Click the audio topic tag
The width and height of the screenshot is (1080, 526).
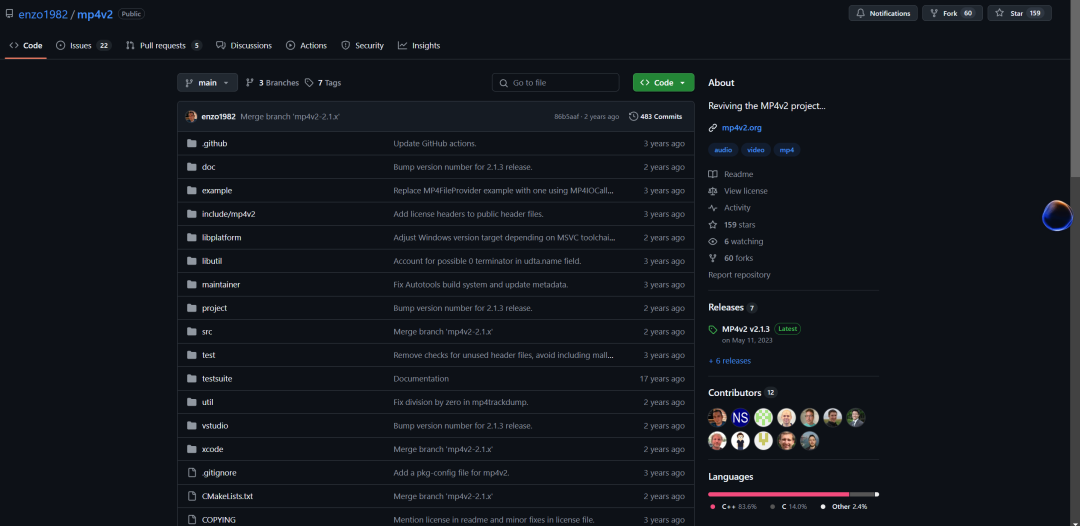723,150
